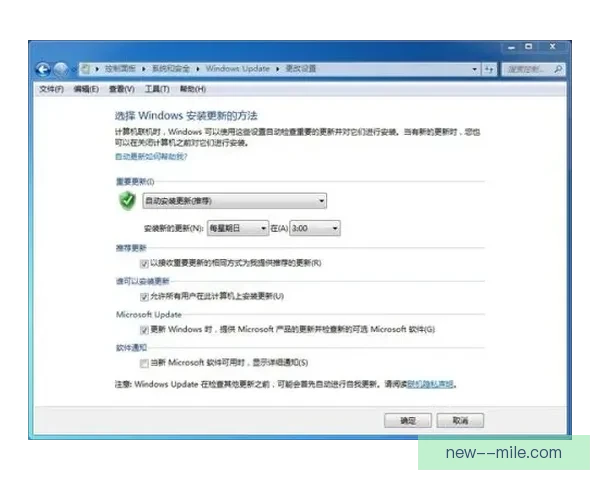Open the online privacy statement link

tap(430, 384)
